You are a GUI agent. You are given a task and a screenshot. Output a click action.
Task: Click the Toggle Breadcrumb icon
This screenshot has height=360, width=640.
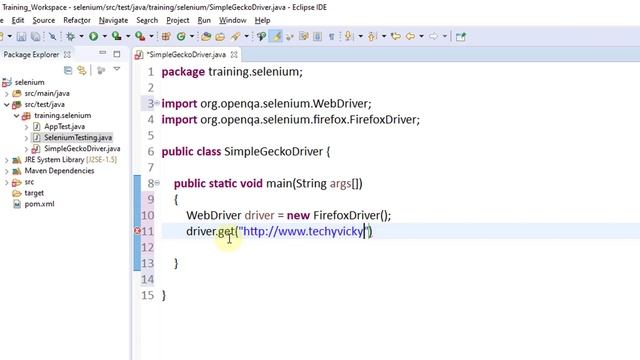261,37
